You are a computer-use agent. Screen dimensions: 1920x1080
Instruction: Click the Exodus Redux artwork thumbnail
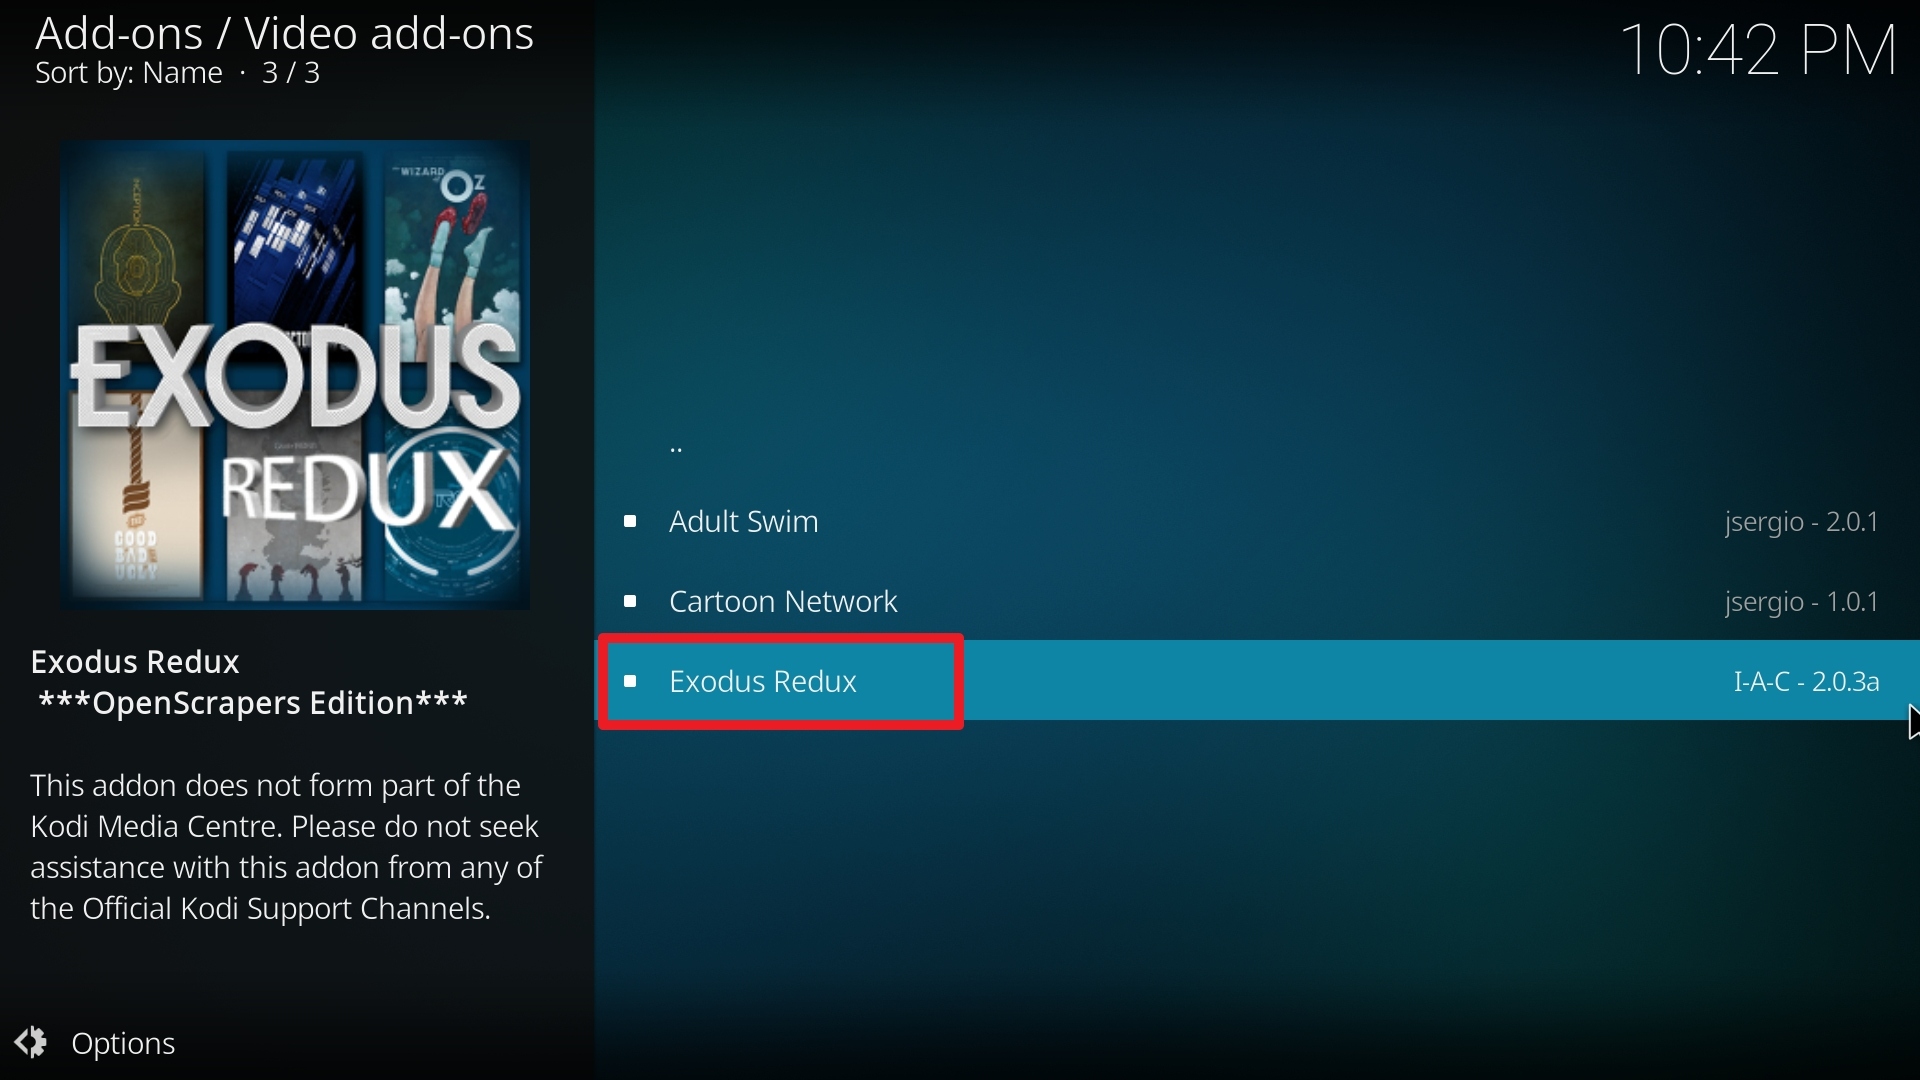296,375
